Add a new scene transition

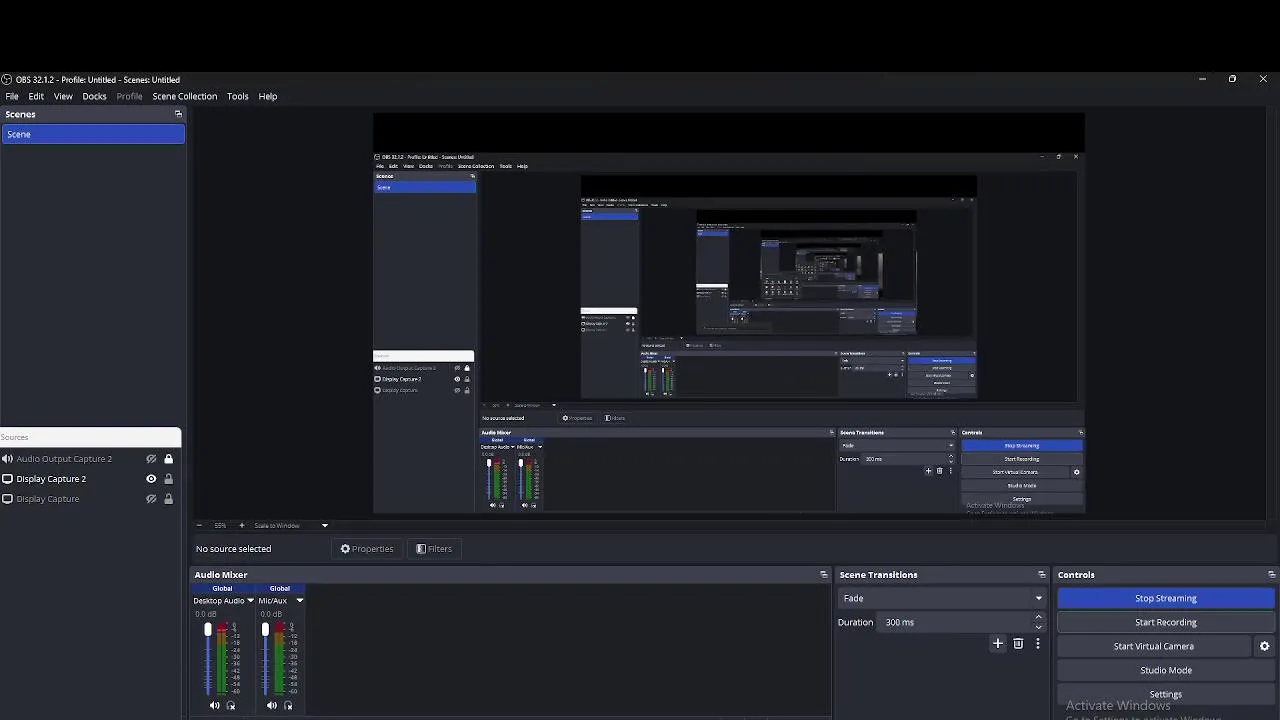997,644
